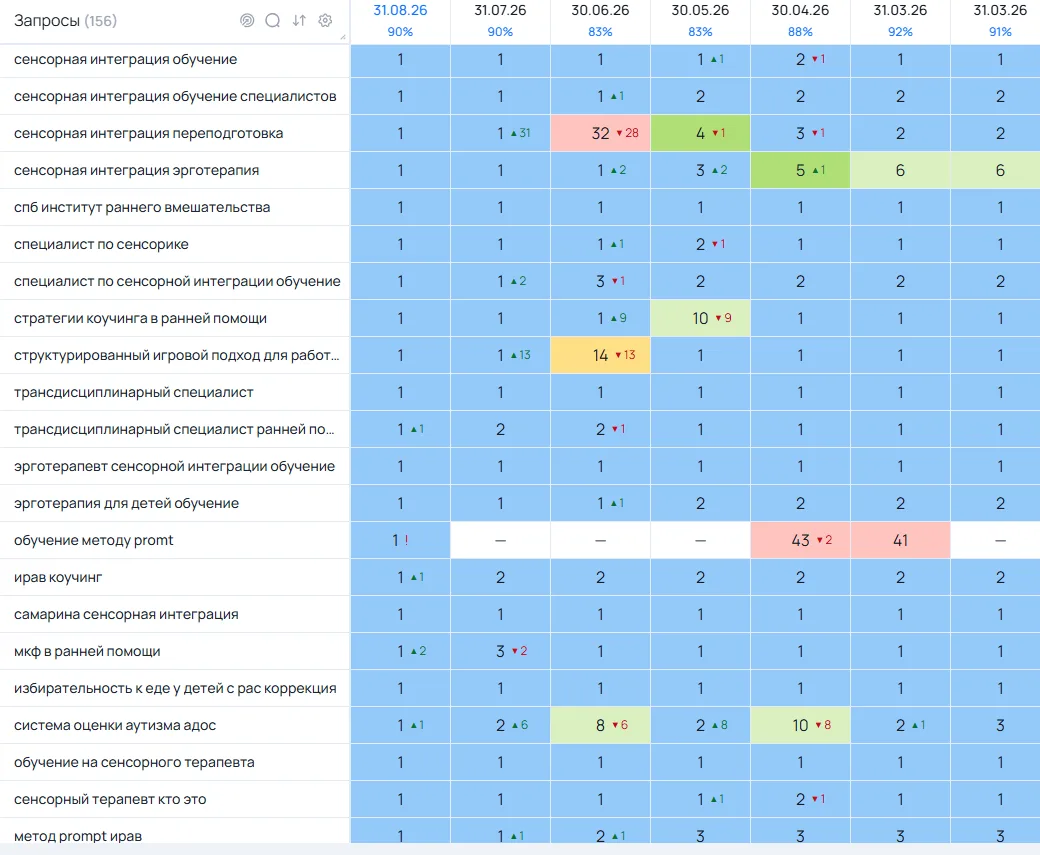1040x855 pixels.
Task: Click cell 2 ▼1 in сенсорный терапевт кто это row
Action: pos(800,800)
